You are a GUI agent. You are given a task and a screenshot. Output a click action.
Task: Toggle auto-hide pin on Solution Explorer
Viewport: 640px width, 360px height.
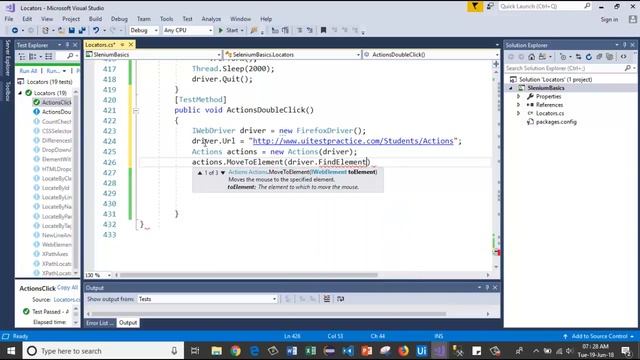click(x=624, y=45)
